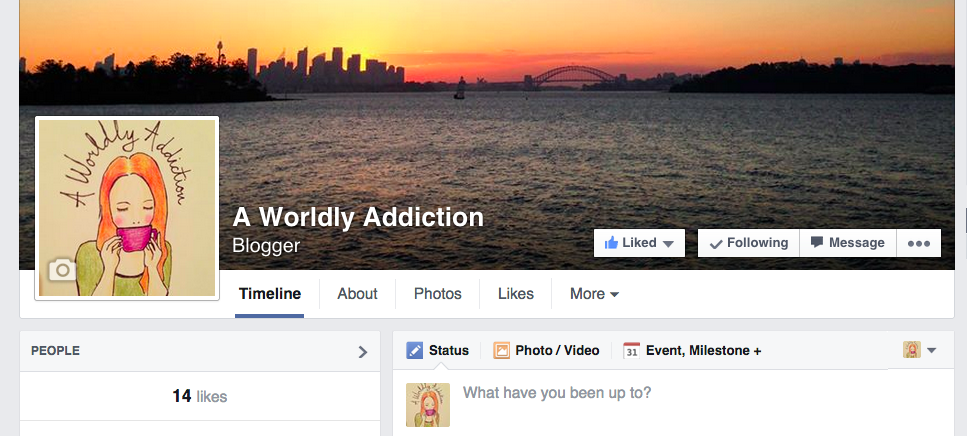
Task: Click the speech bubble Message icon
Action: tap(817, 242)
